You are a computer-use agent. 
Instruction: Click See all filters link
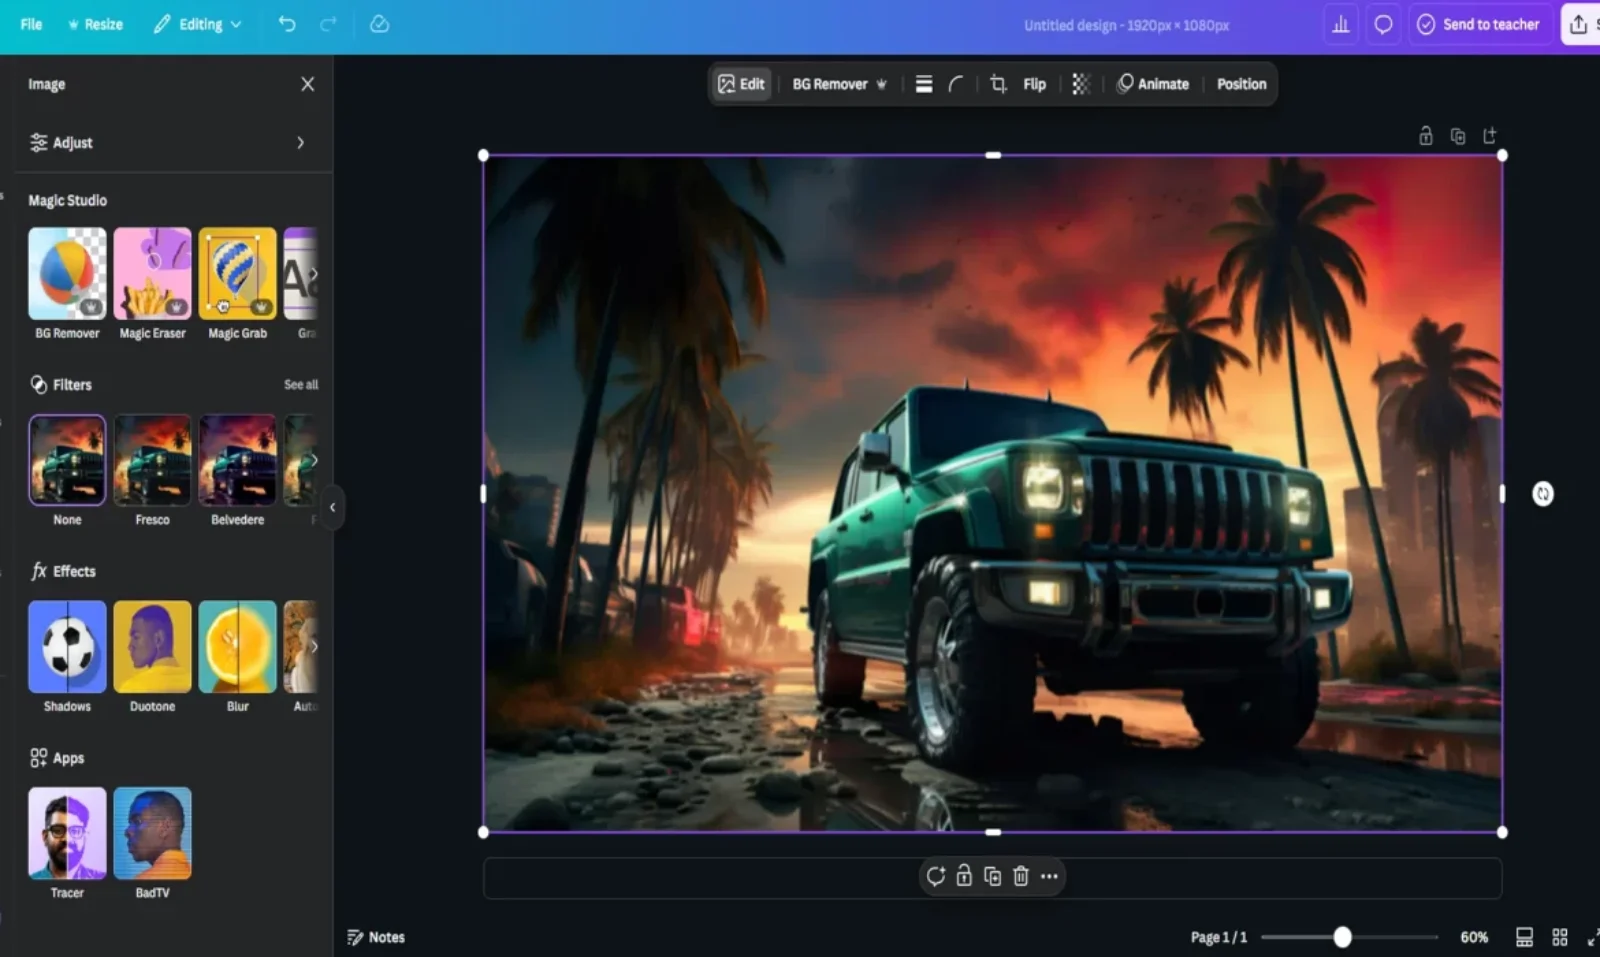[x=300, y=384]
